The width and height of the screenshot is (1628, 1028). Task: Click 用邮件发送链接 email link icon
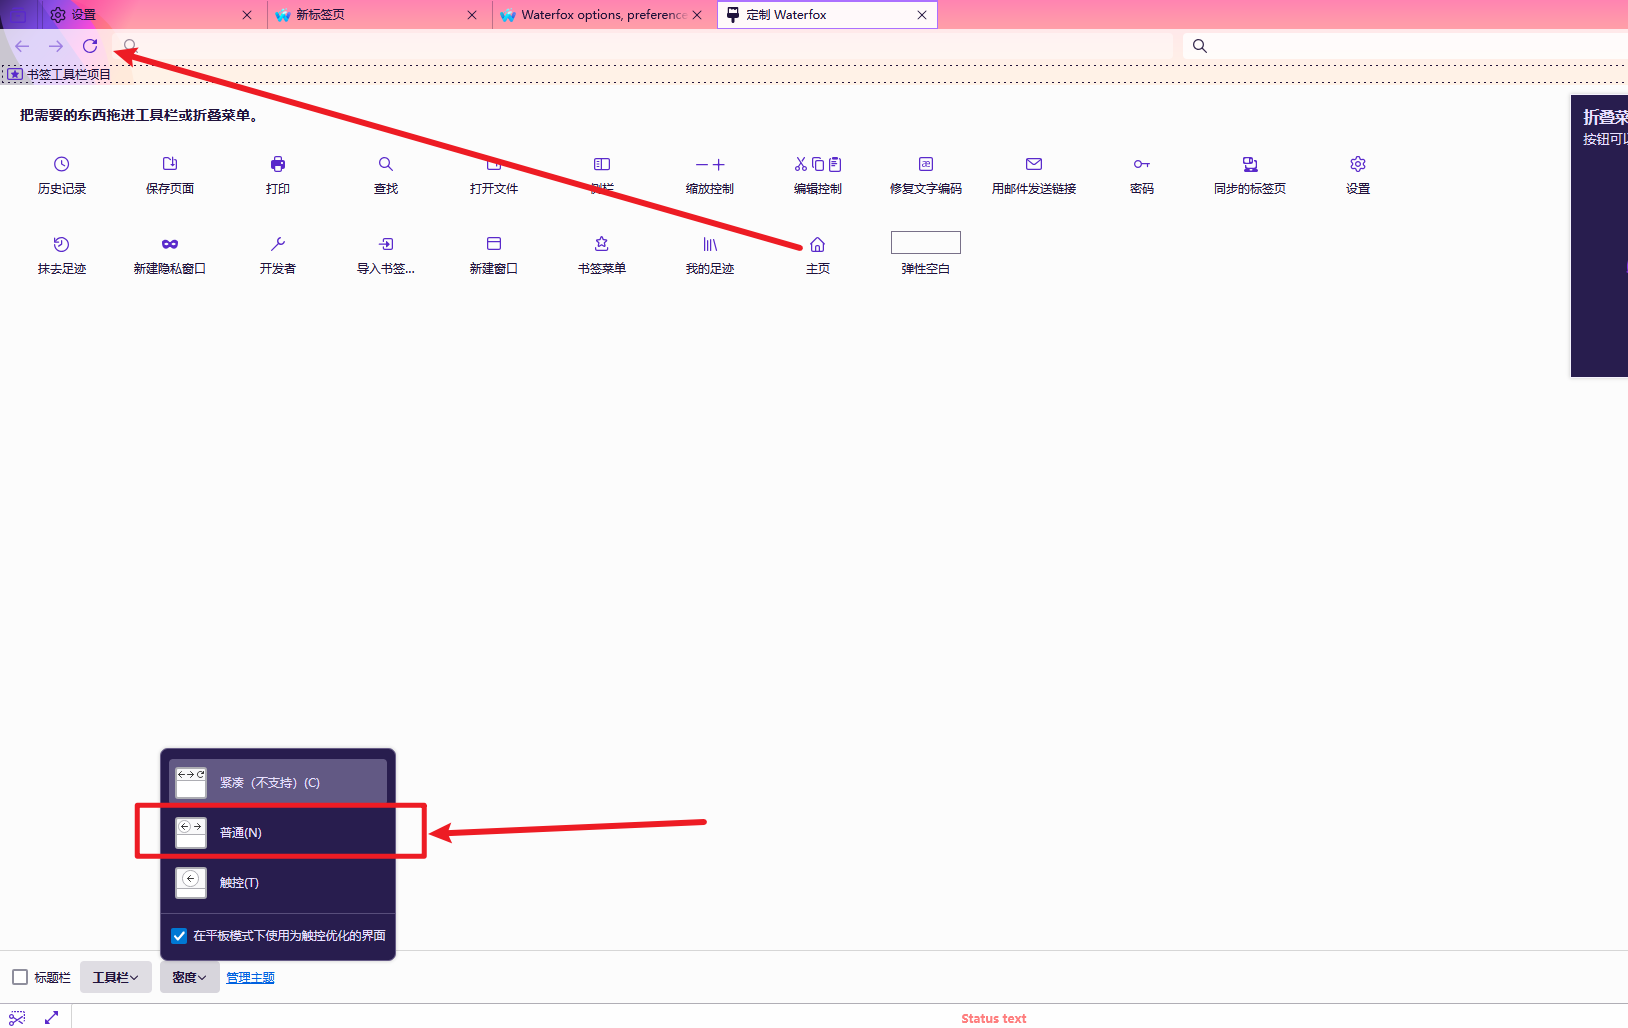(x=1034, y=164)
